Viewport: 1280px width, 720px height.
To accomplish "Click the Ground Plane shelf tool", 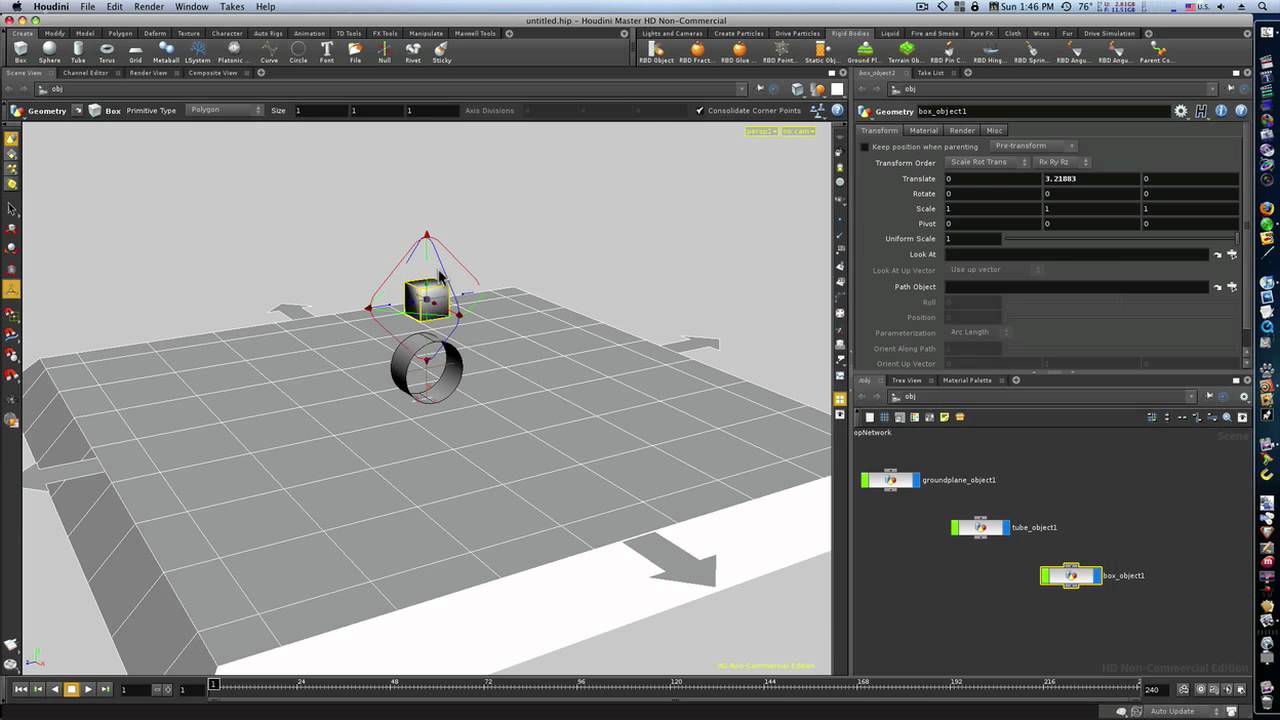I will 864,52.
